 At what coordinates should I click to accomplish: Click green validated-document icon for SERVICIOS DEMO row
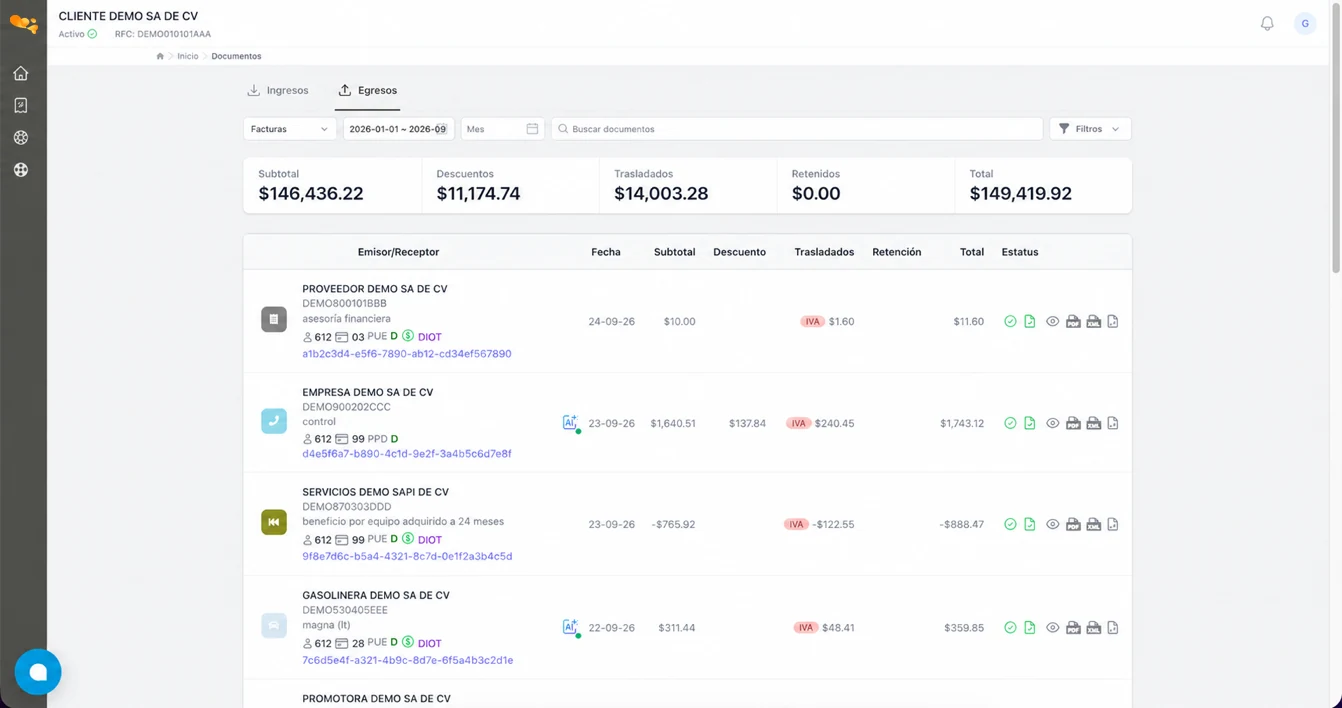[1030, 525]
